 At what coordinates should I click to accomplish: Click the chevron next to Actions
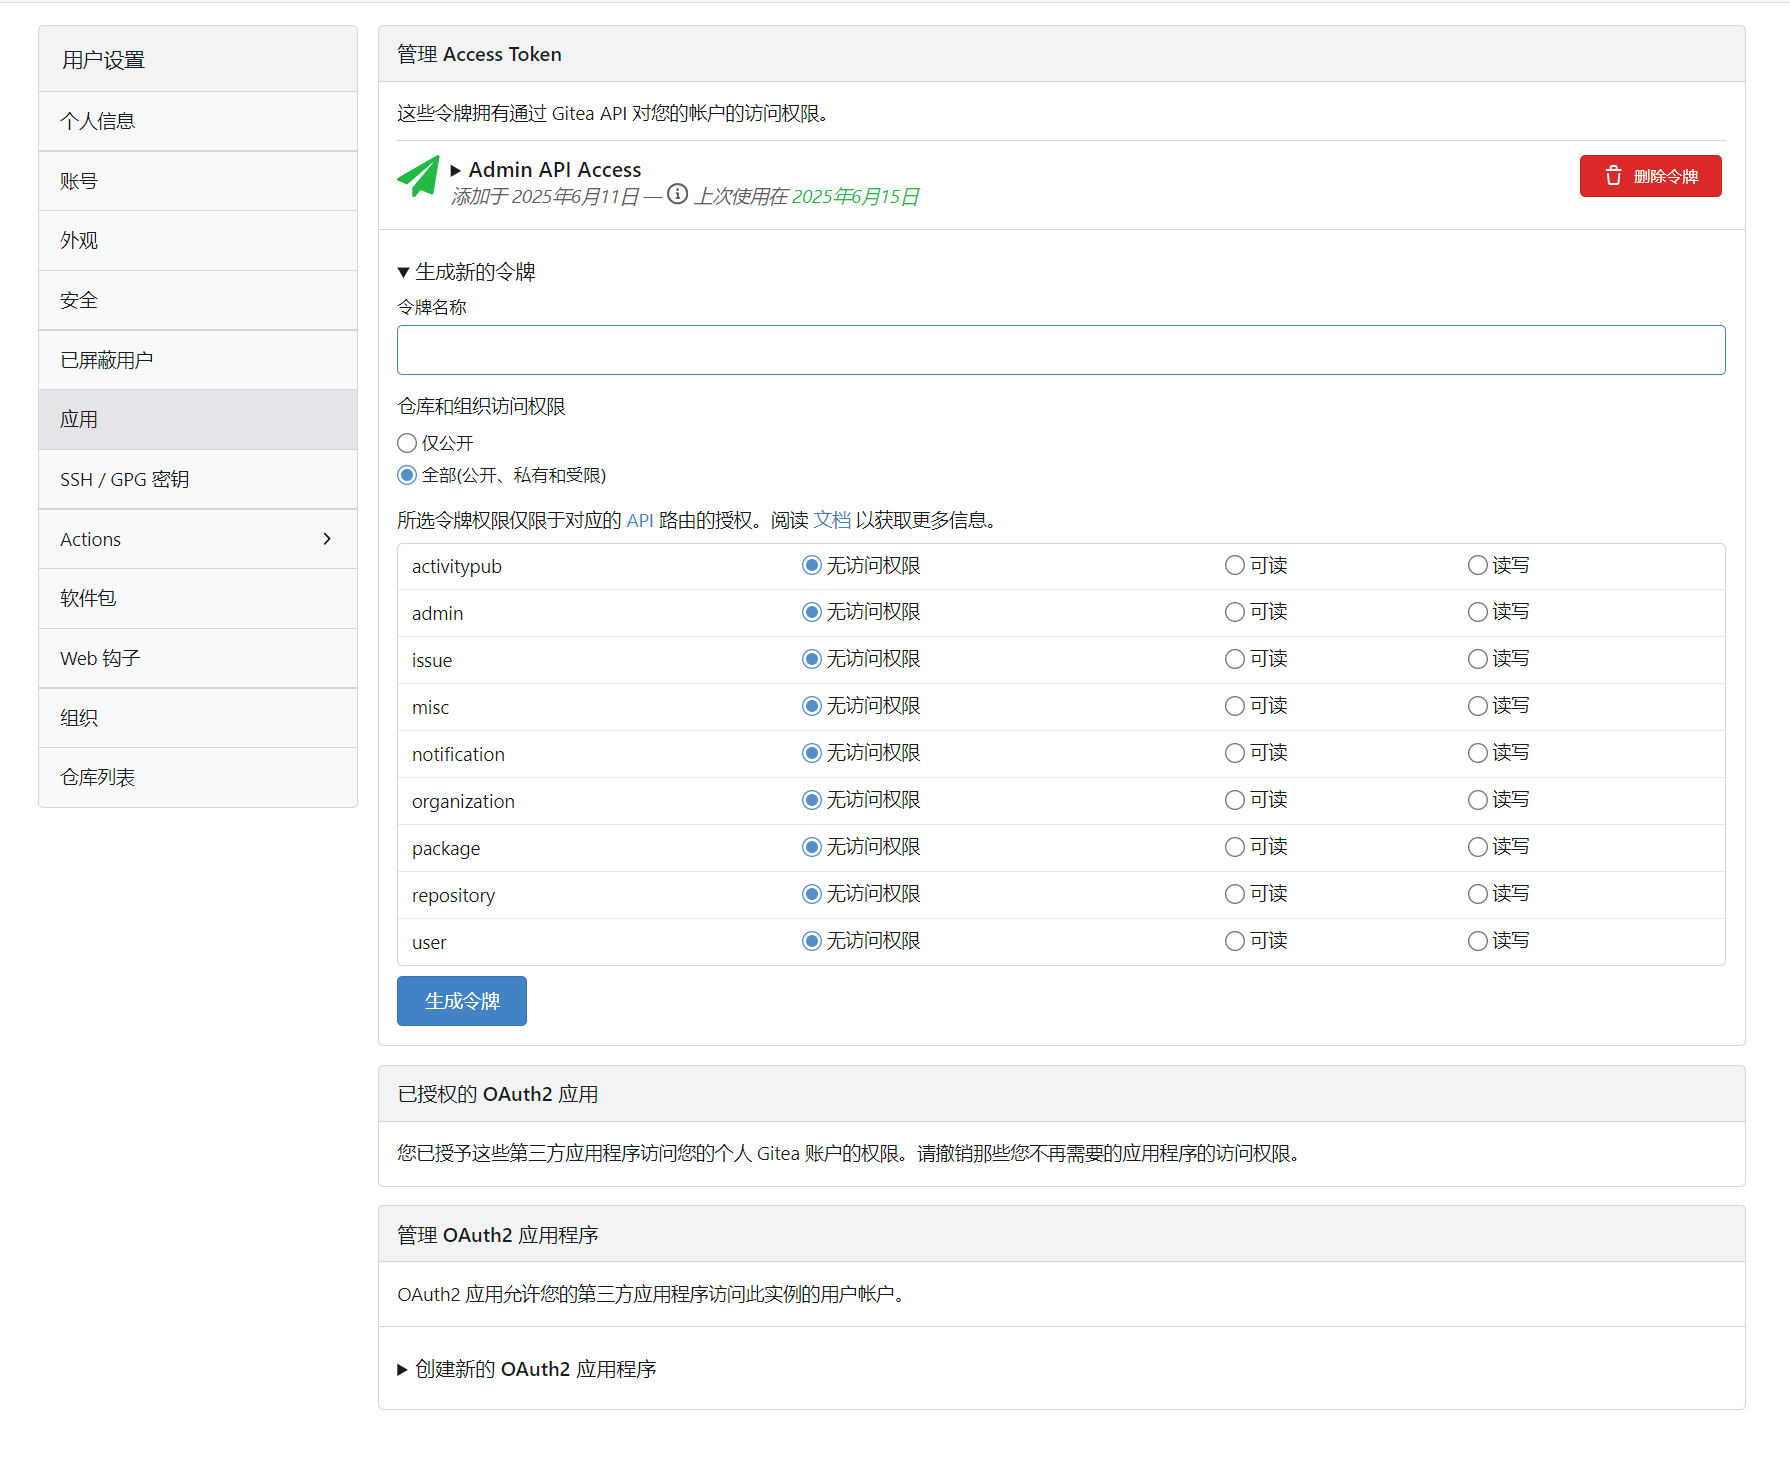pos(327,539)
